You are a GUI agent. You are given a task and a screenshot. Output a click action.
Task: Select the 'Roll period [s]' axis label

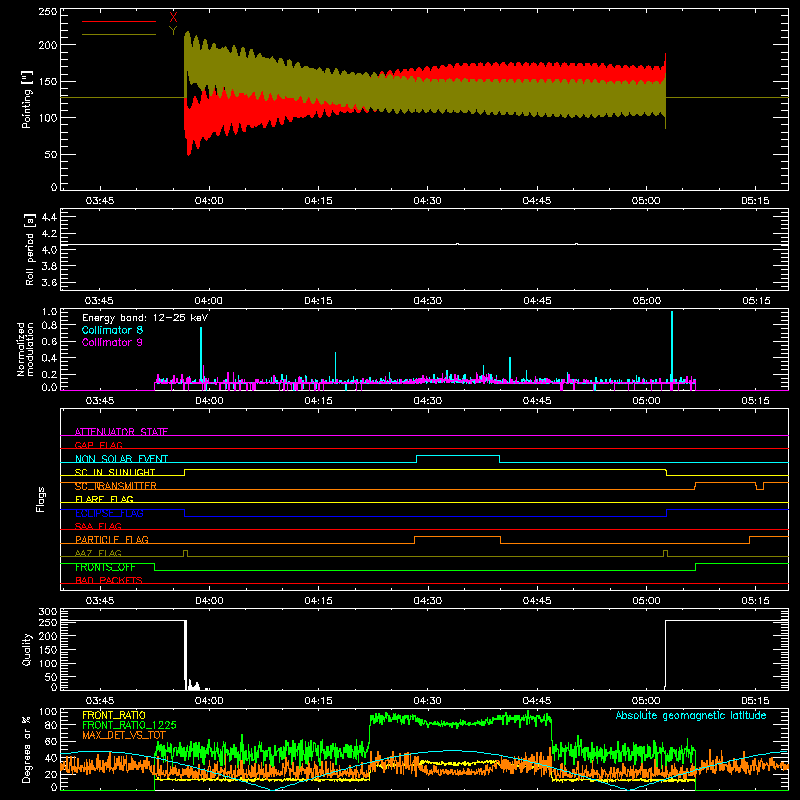click(29, 249)
